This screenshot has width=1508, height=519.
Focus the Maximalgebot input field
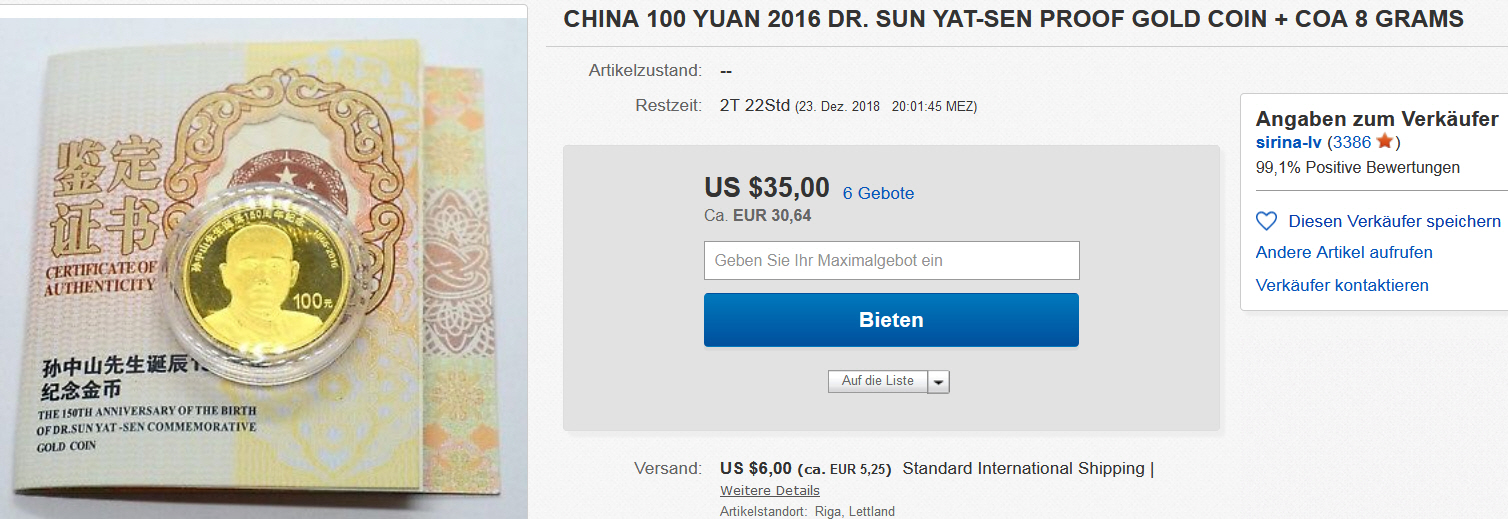tap(891, 260)
